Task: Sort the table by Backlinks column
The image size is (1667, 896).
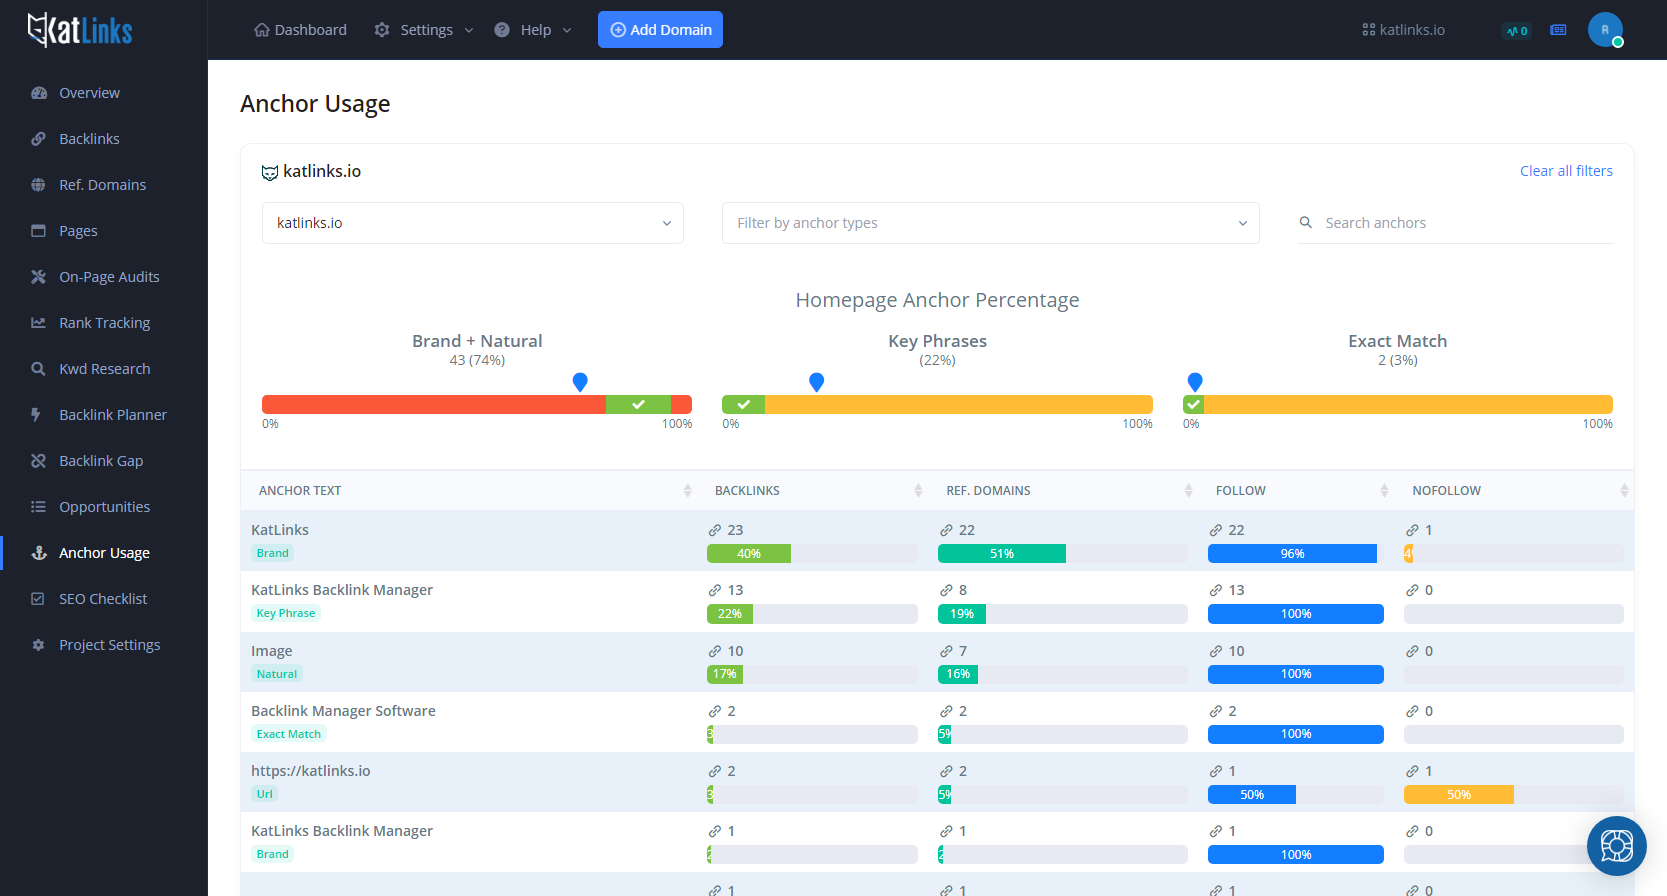Action: pyautogui.click(x=917, y=490)
